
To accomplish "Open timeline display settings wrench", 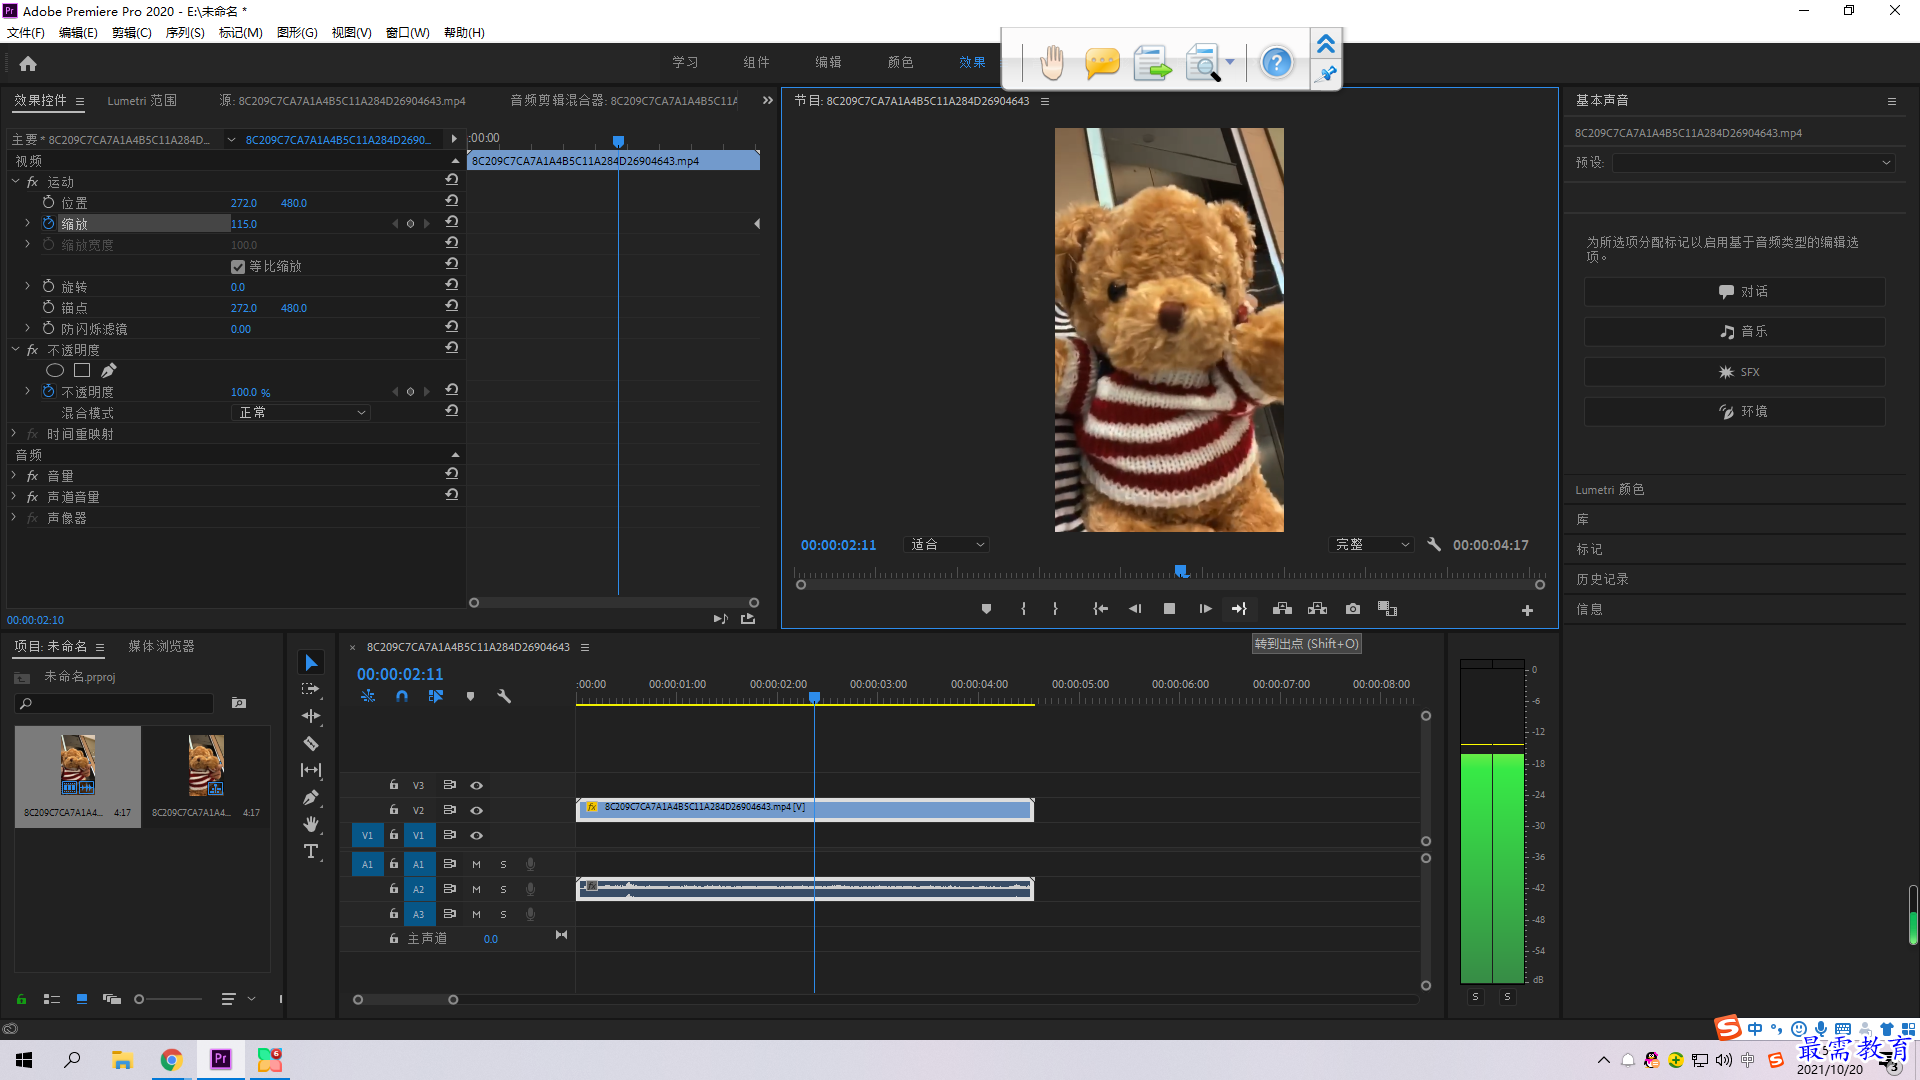I will [504, 696].
